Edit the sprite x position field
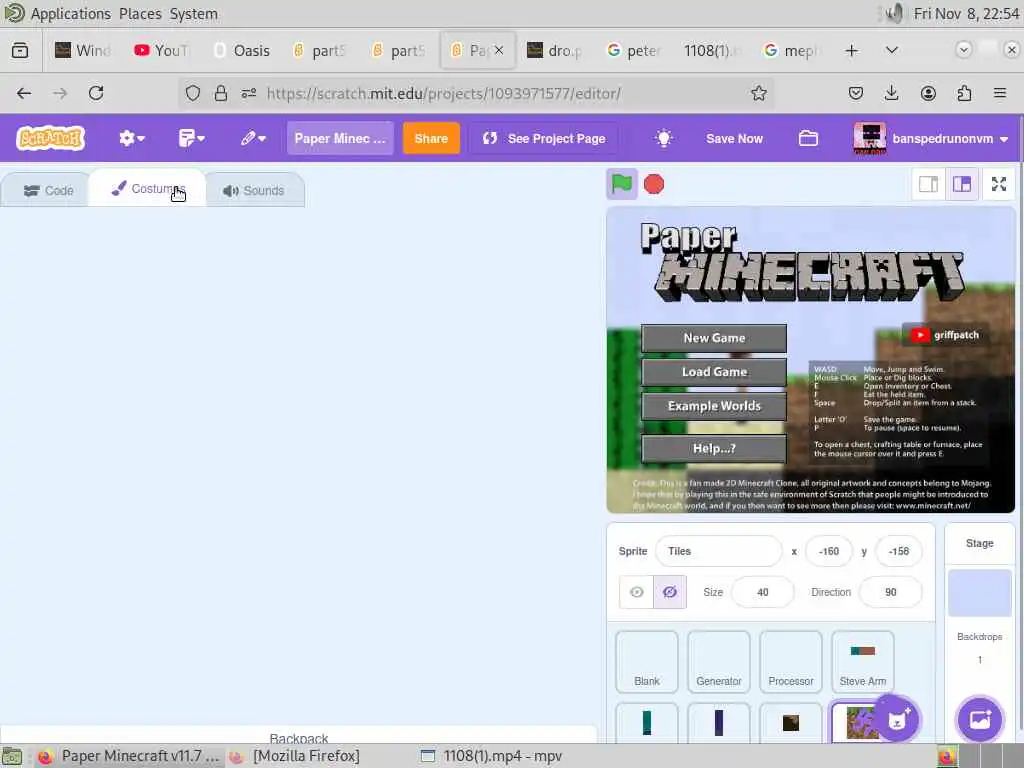This screenshot has height=768, width=1024. [x=829, y=551]
